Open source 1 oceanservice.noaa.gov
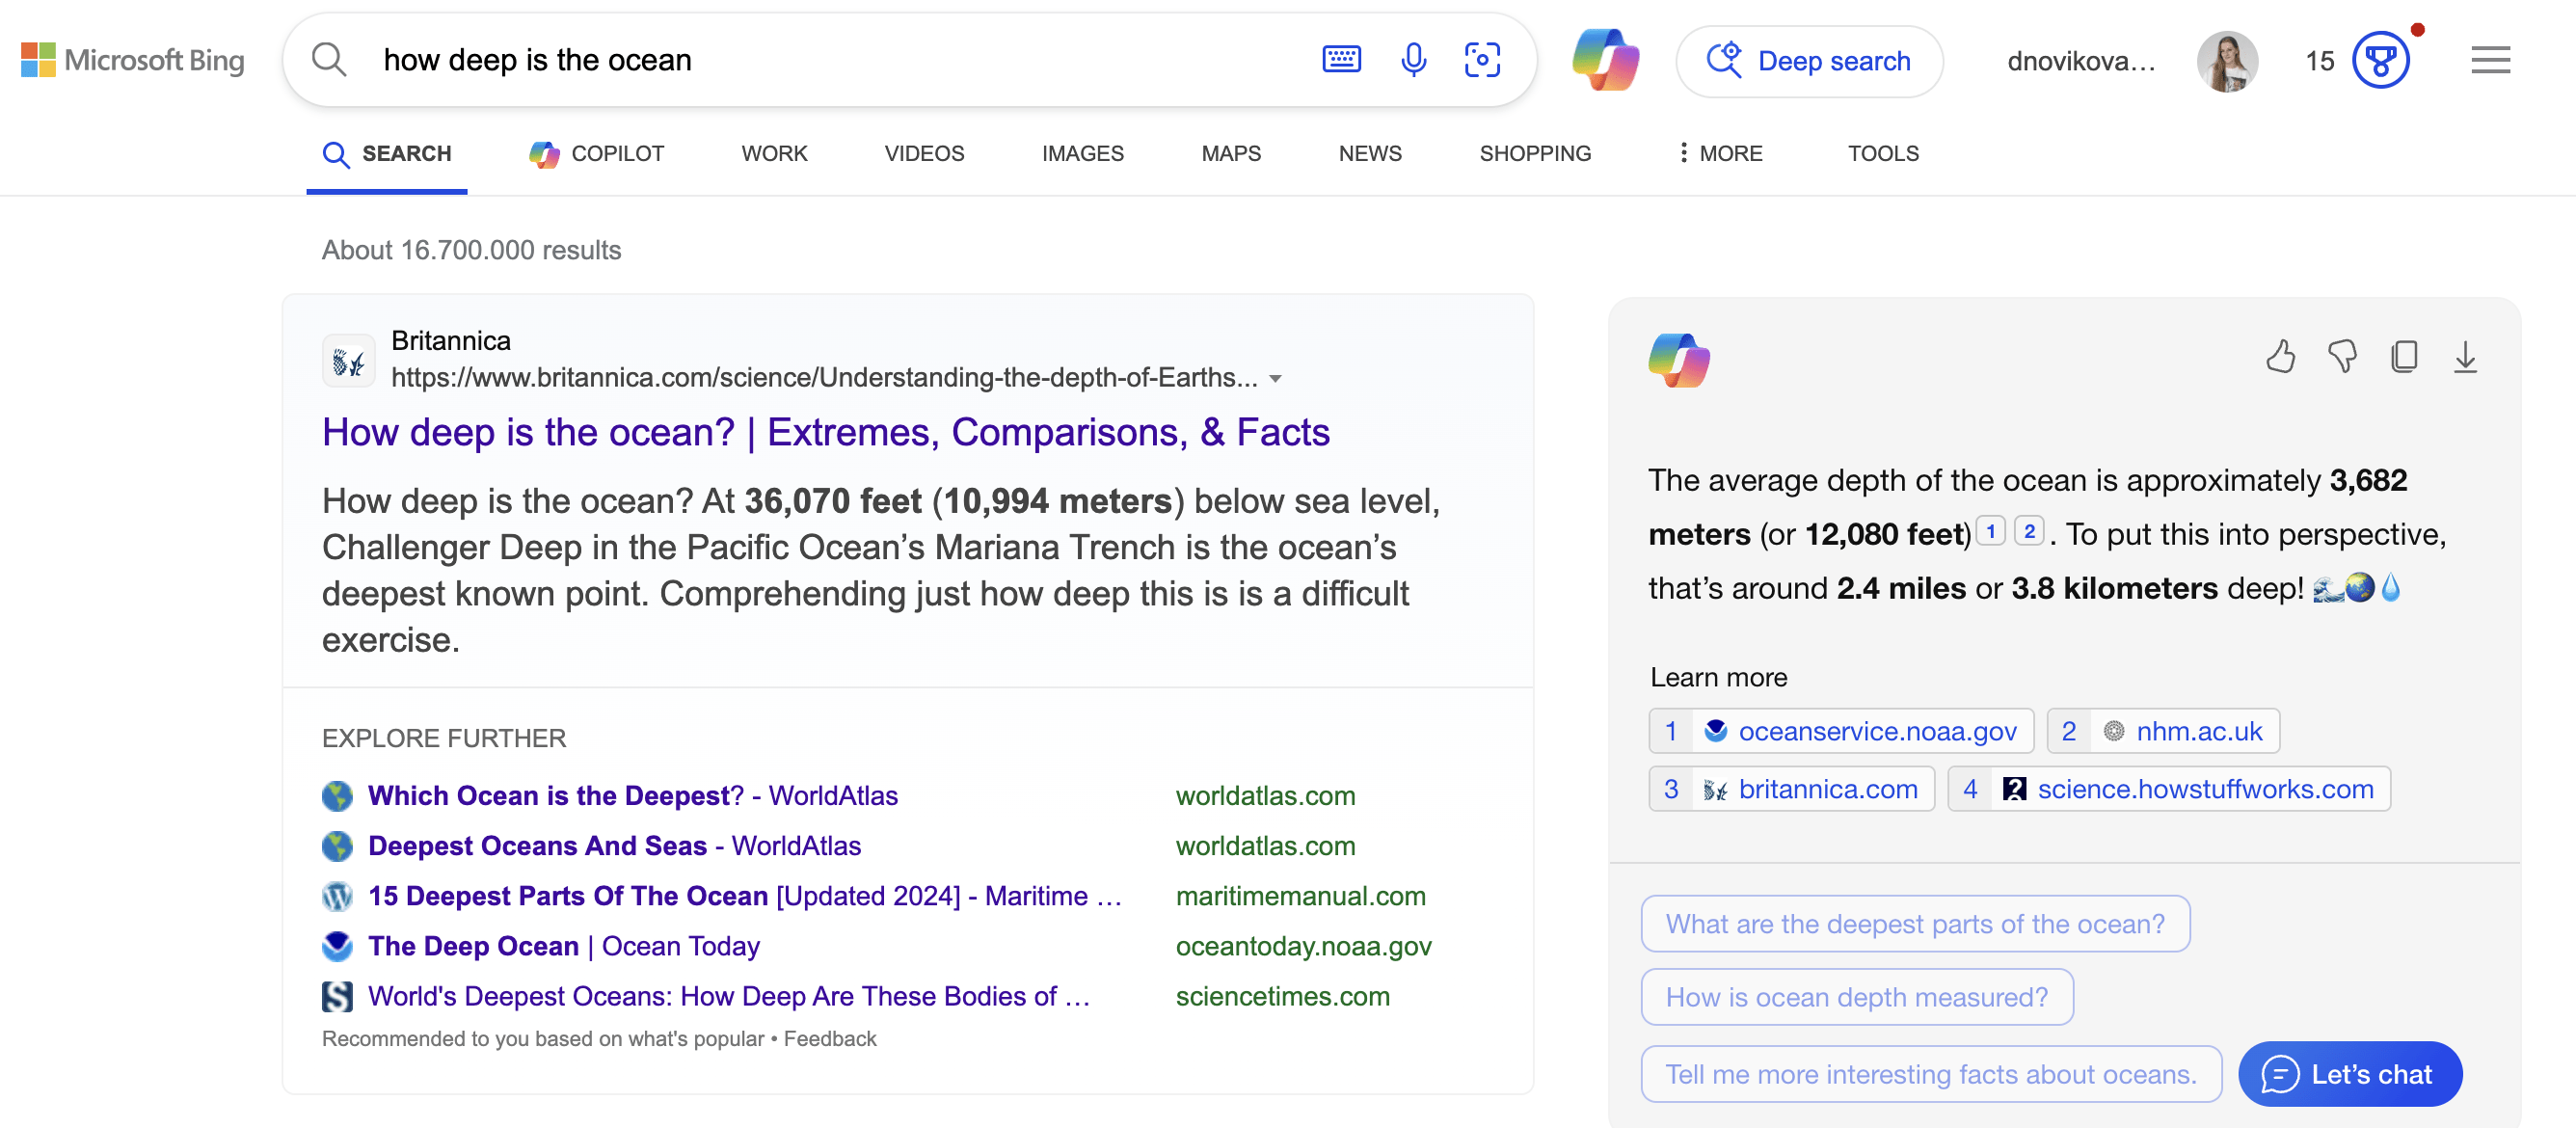 (x=1841, y=731)
